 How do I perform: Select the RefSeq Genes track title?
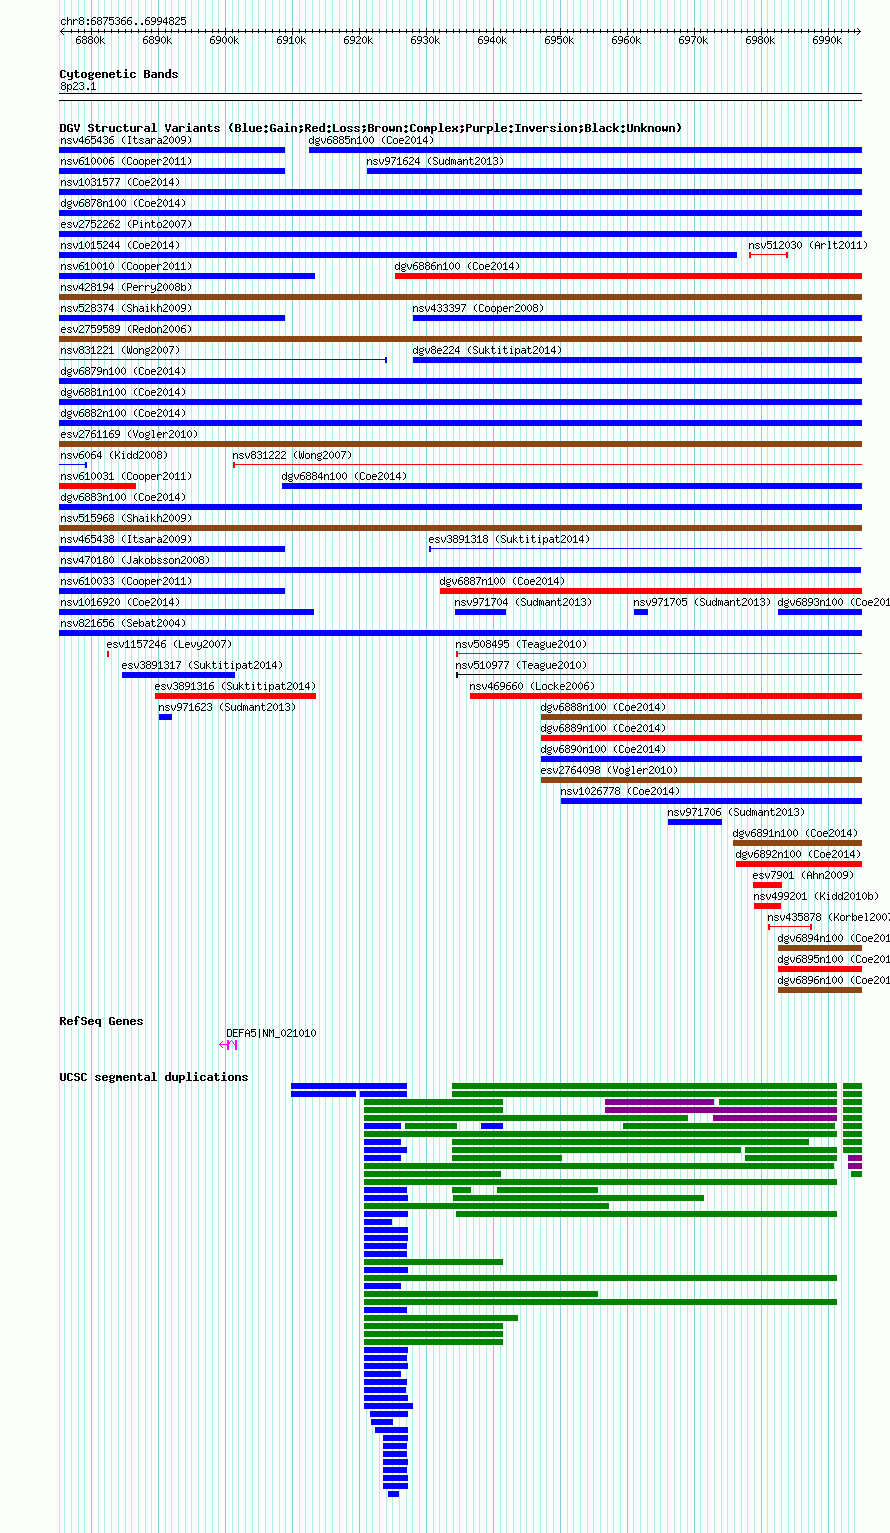[101, 1021]
